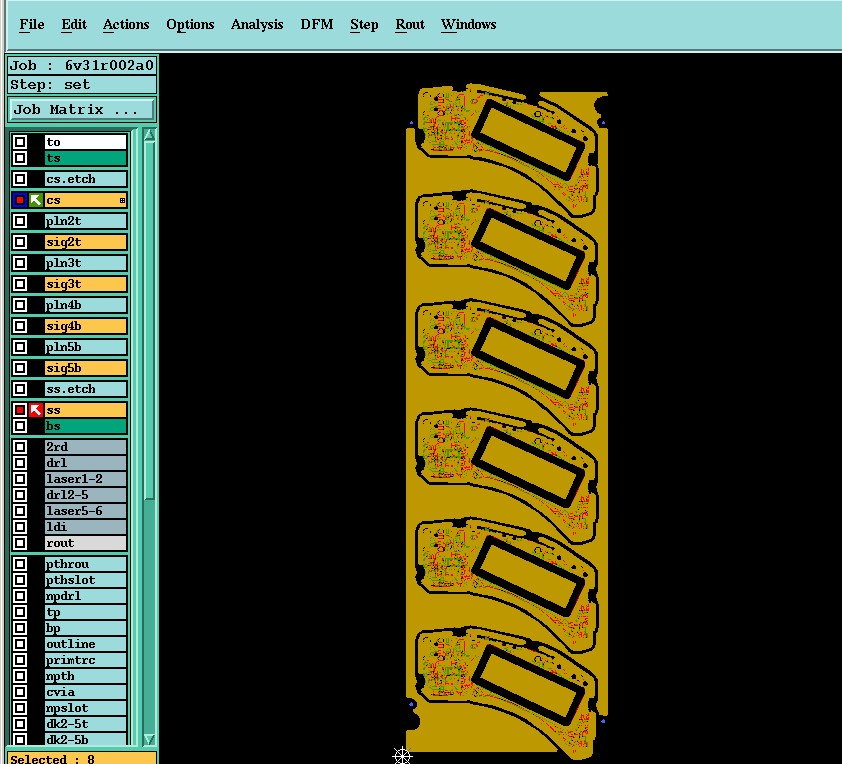Select the drl2-5 layer name

click(86, 494)
